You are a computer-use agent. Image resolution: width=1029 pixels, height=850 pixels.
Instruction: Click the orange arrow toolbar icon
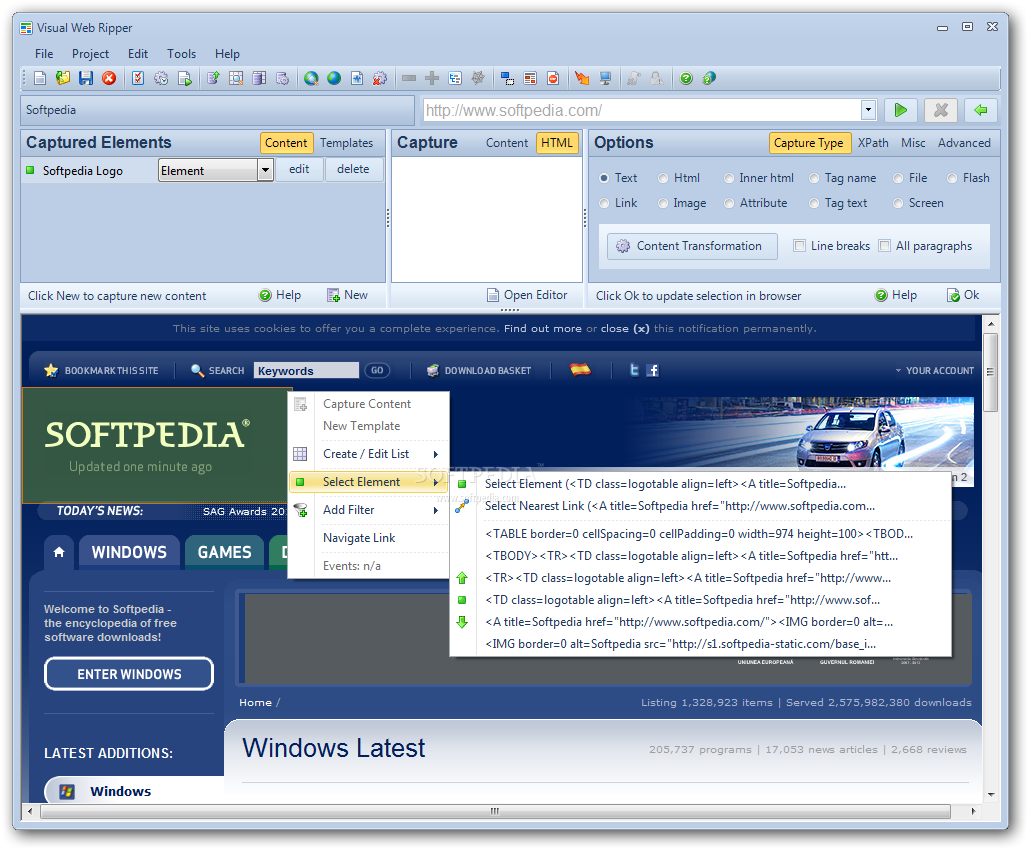(x=581, y=78)
